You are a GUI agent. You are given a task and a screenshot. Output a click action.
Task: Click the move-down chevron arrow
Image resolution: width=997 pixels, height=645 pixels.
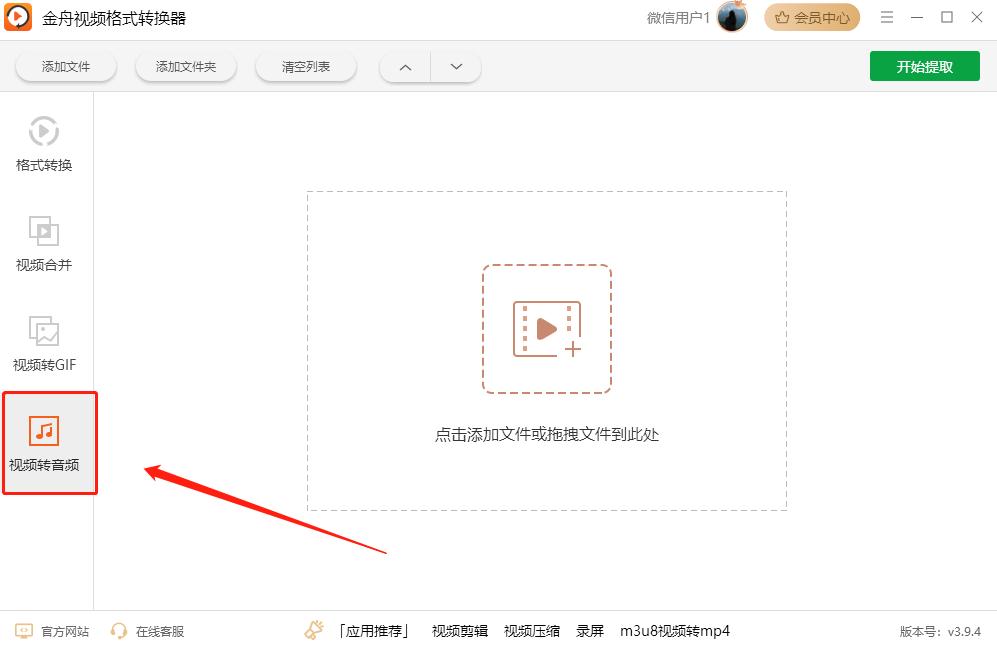(456, 66)
